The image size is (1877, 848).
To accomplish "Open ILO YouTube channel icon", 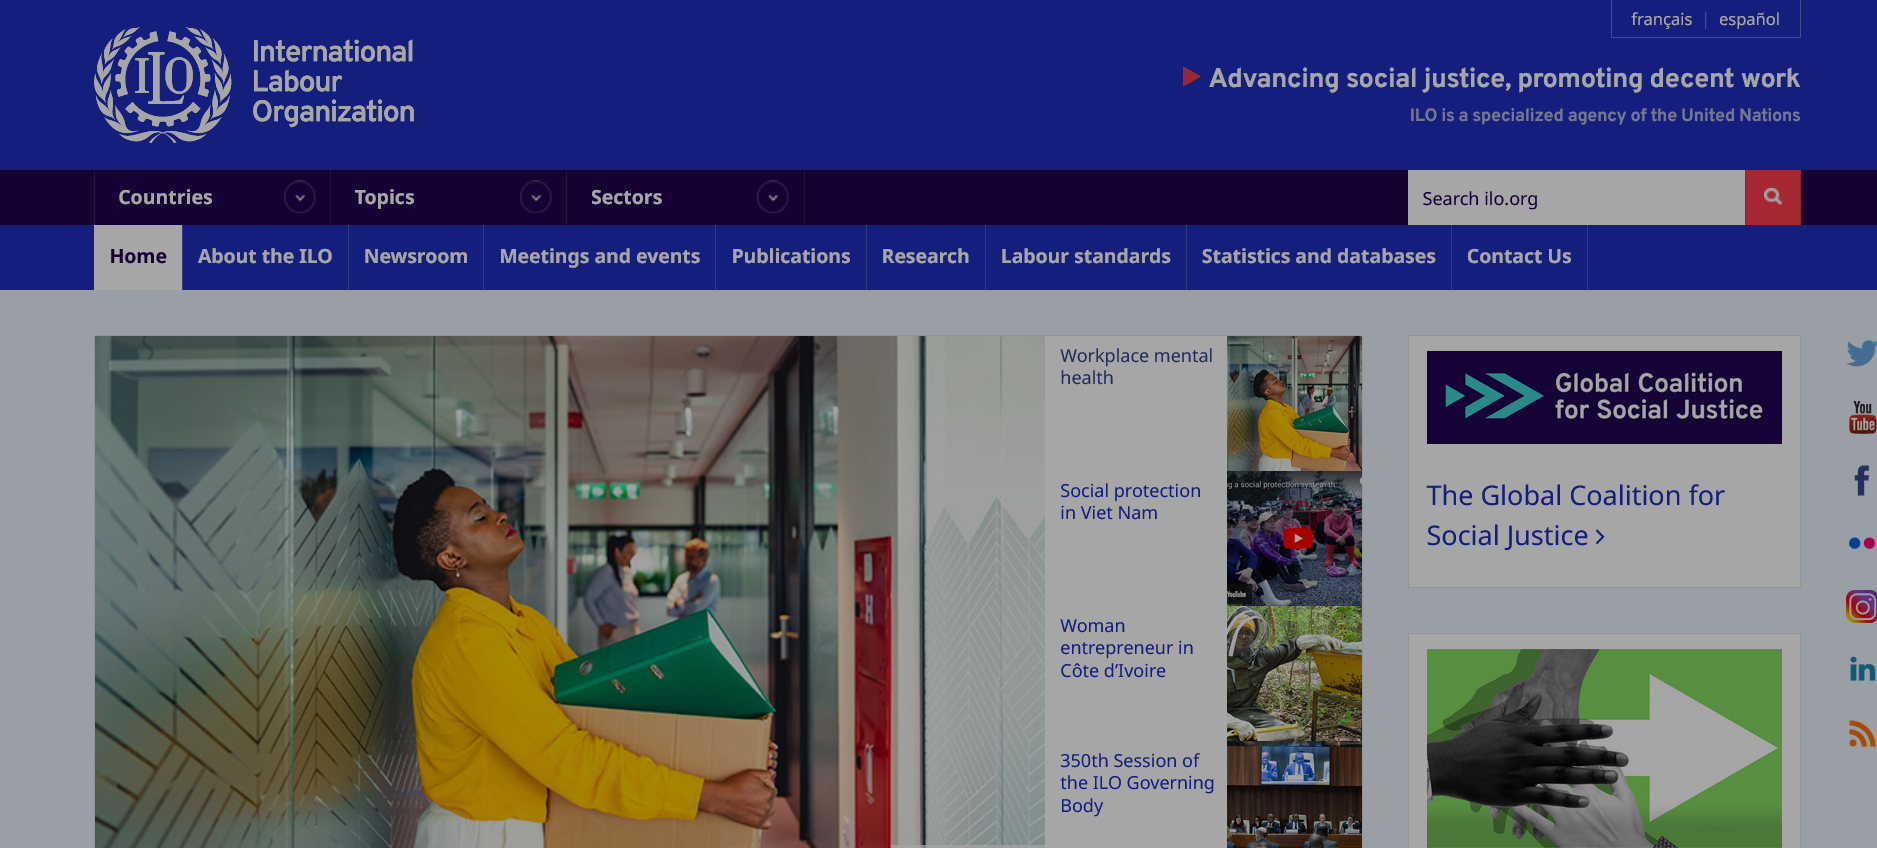I will [1862, 417].
